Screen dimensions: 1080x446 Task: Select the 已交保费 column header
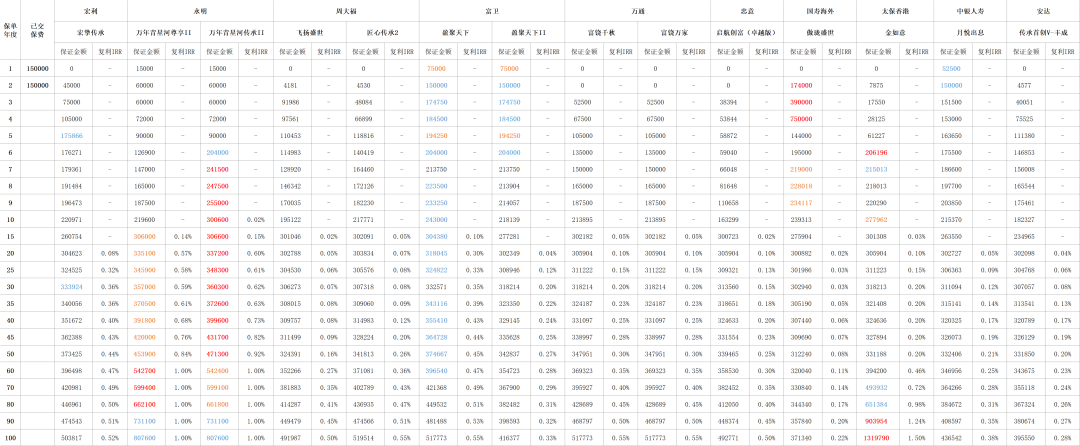coord(38,32)
